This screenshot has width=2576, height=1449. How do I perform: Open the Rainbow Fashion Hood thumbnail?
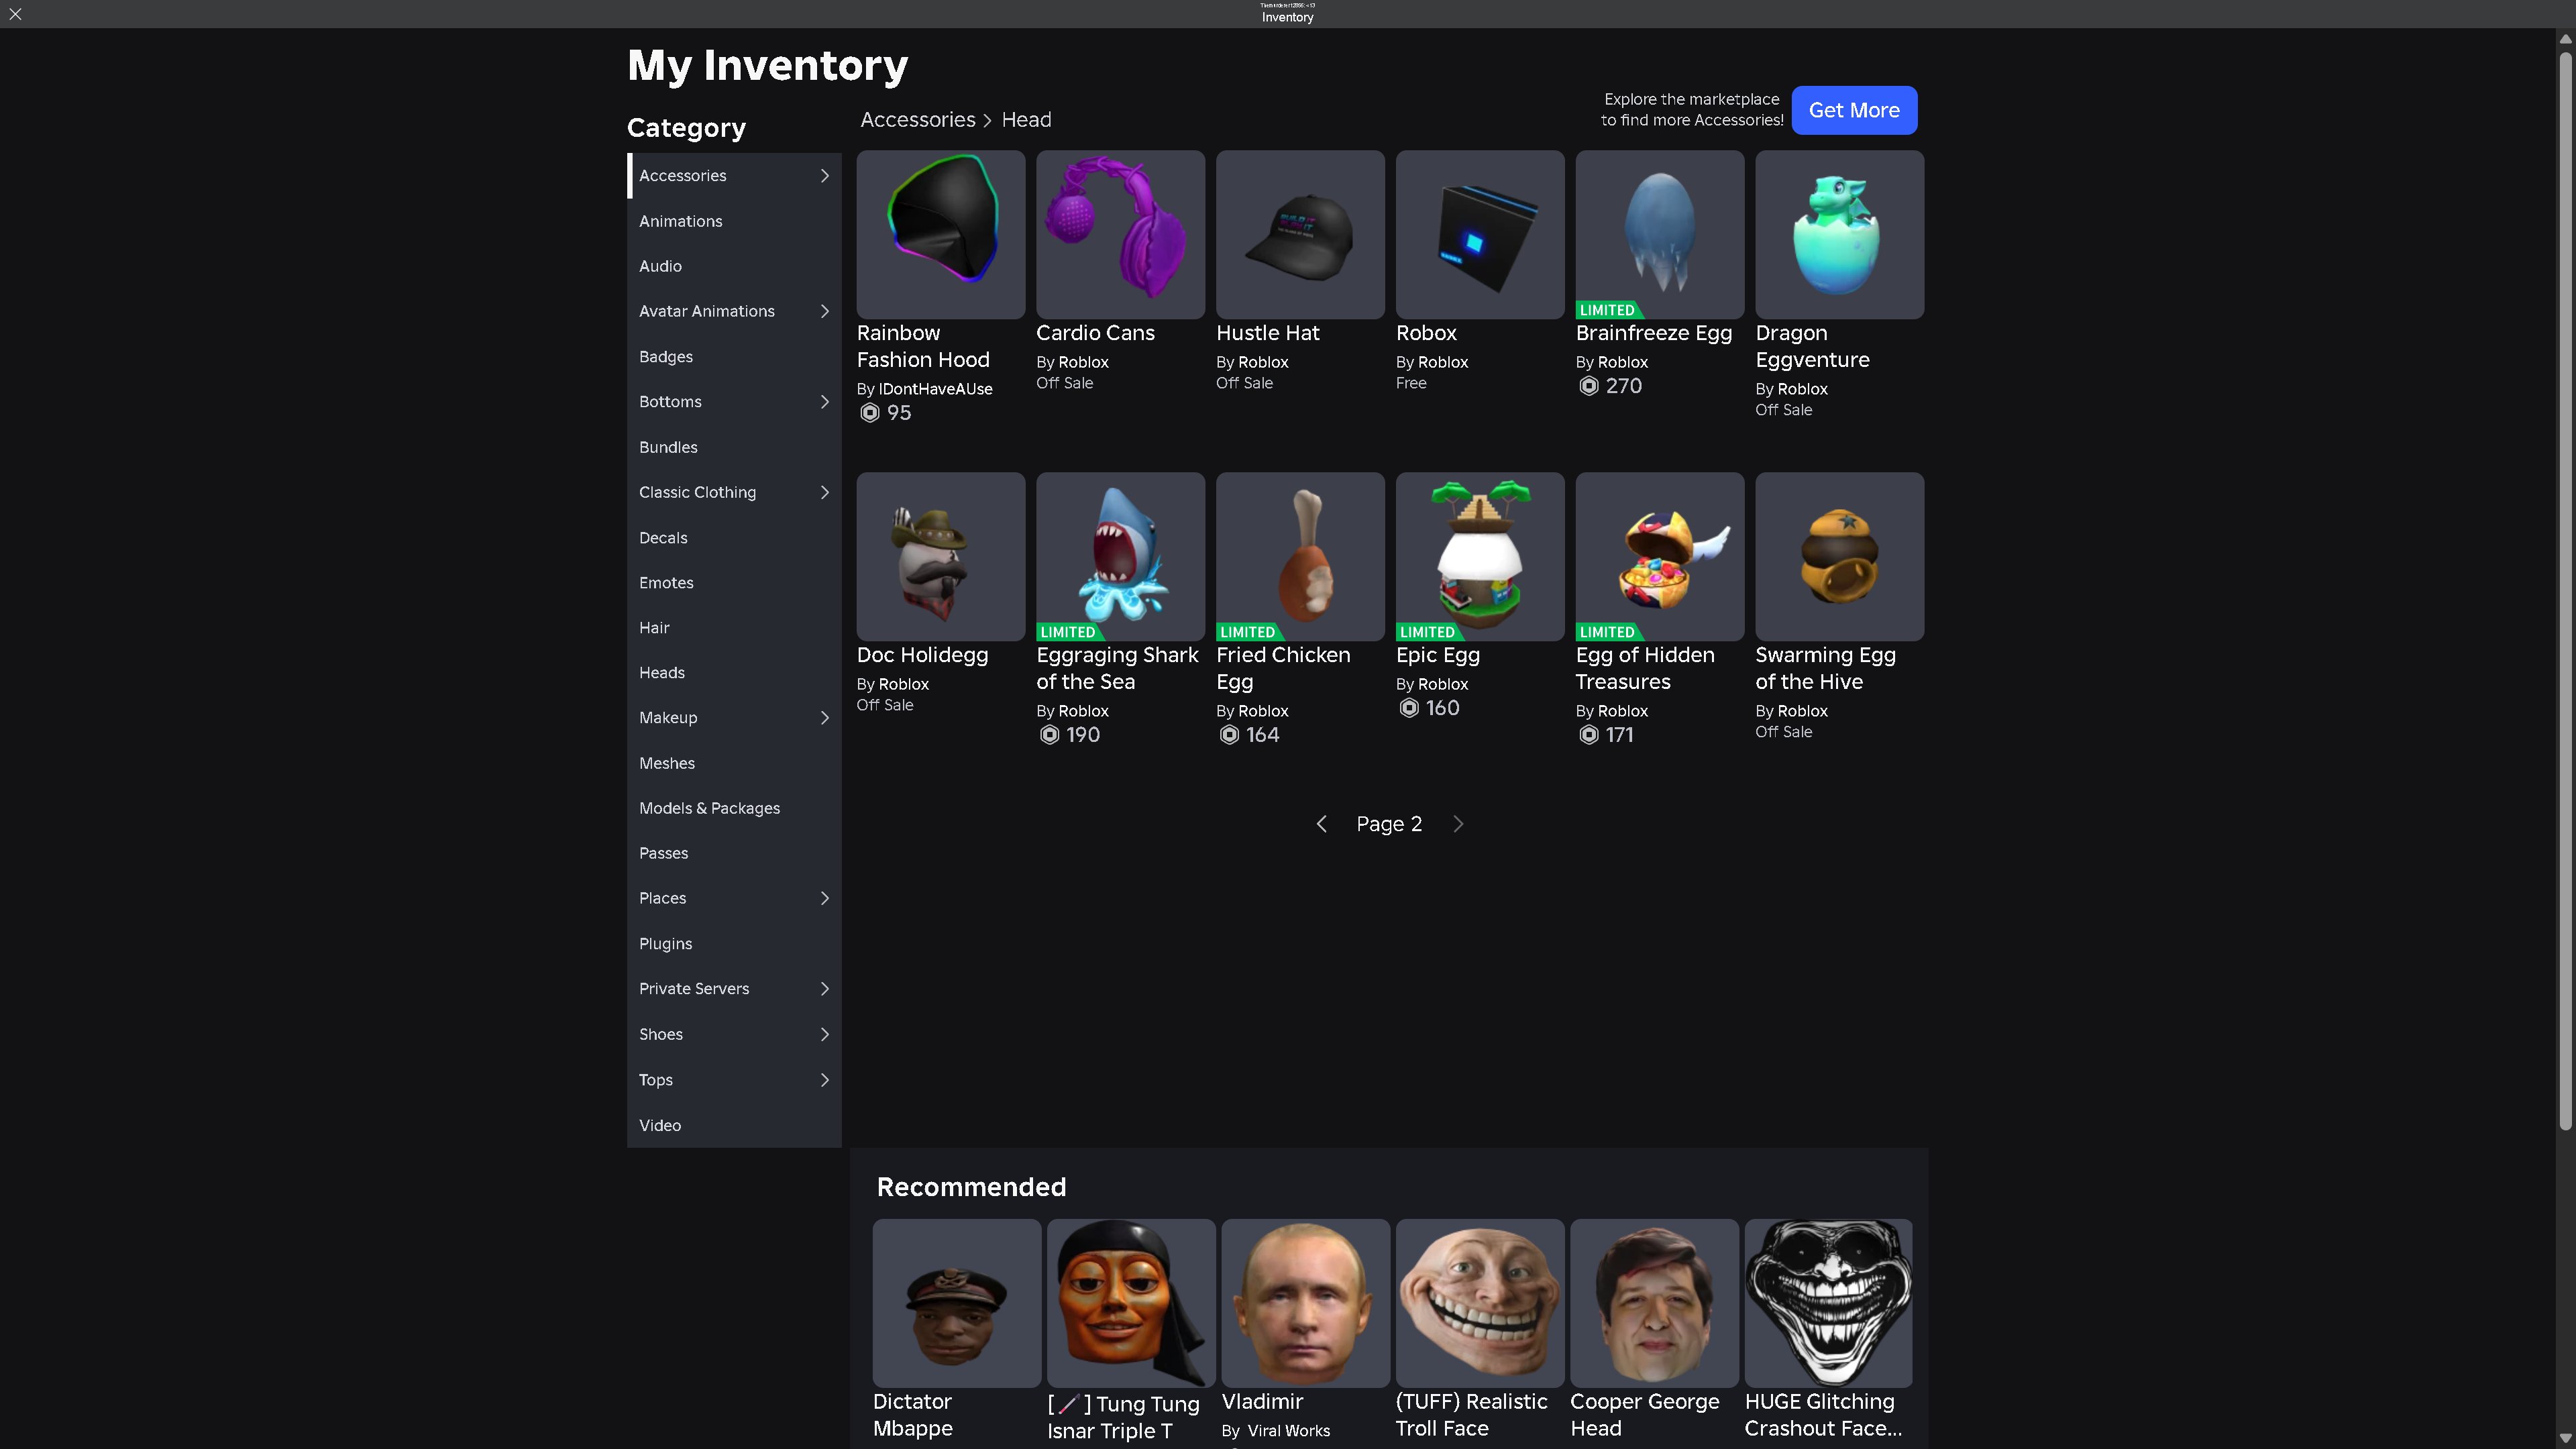[940, 235]
